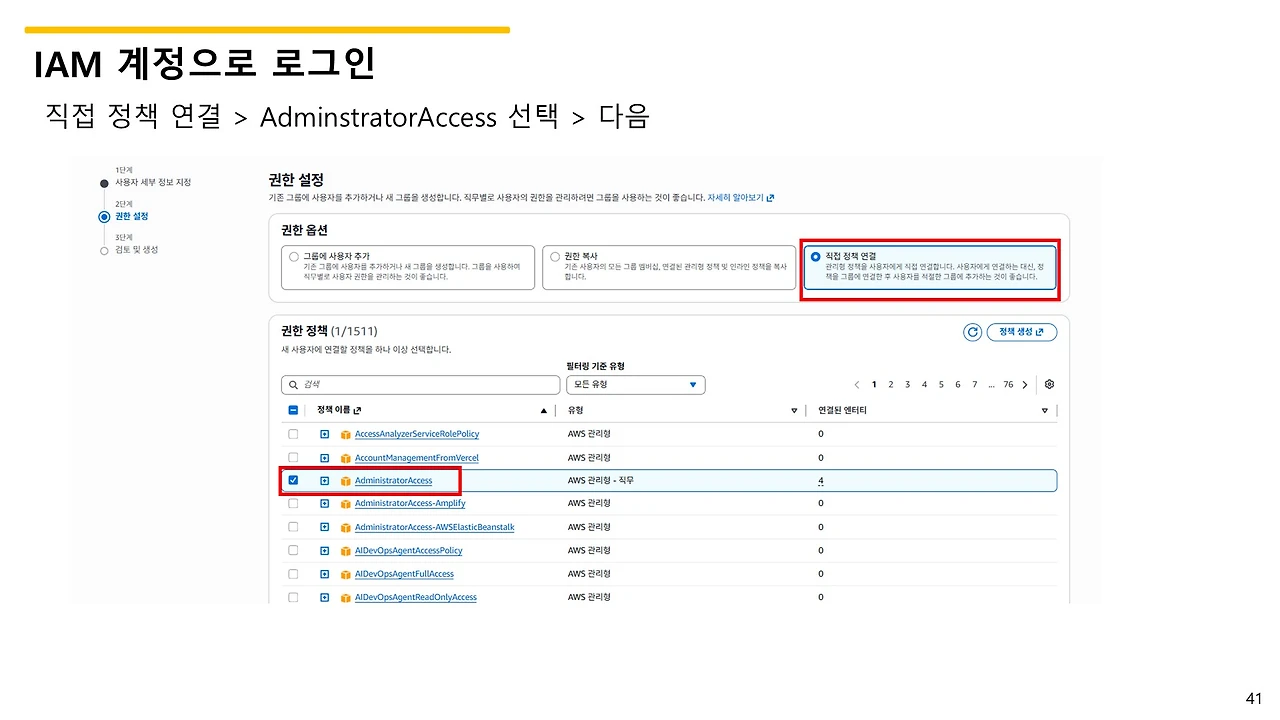1280x720 pixels.
Task: Click the policy icon next to the AdministratorAccess link
Action: pyautogui.click(x=346, y=481)
